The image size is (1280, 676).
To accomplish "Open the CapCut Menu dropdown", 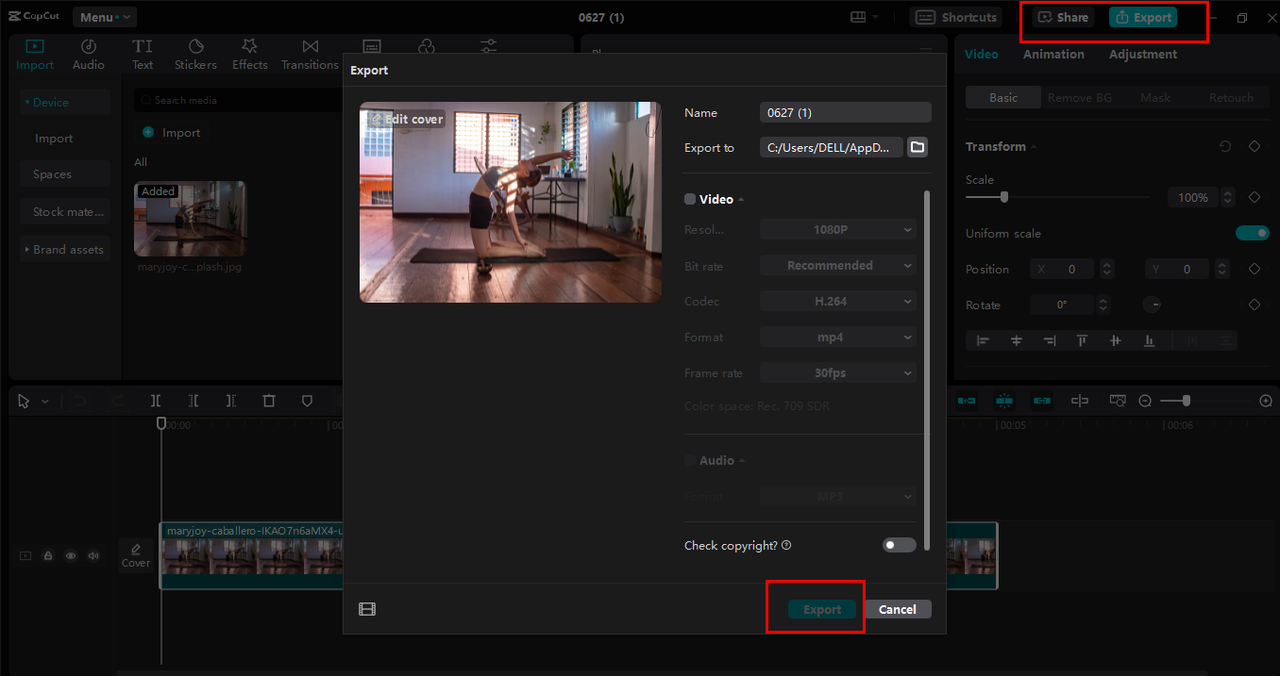I will coord(105,17).
